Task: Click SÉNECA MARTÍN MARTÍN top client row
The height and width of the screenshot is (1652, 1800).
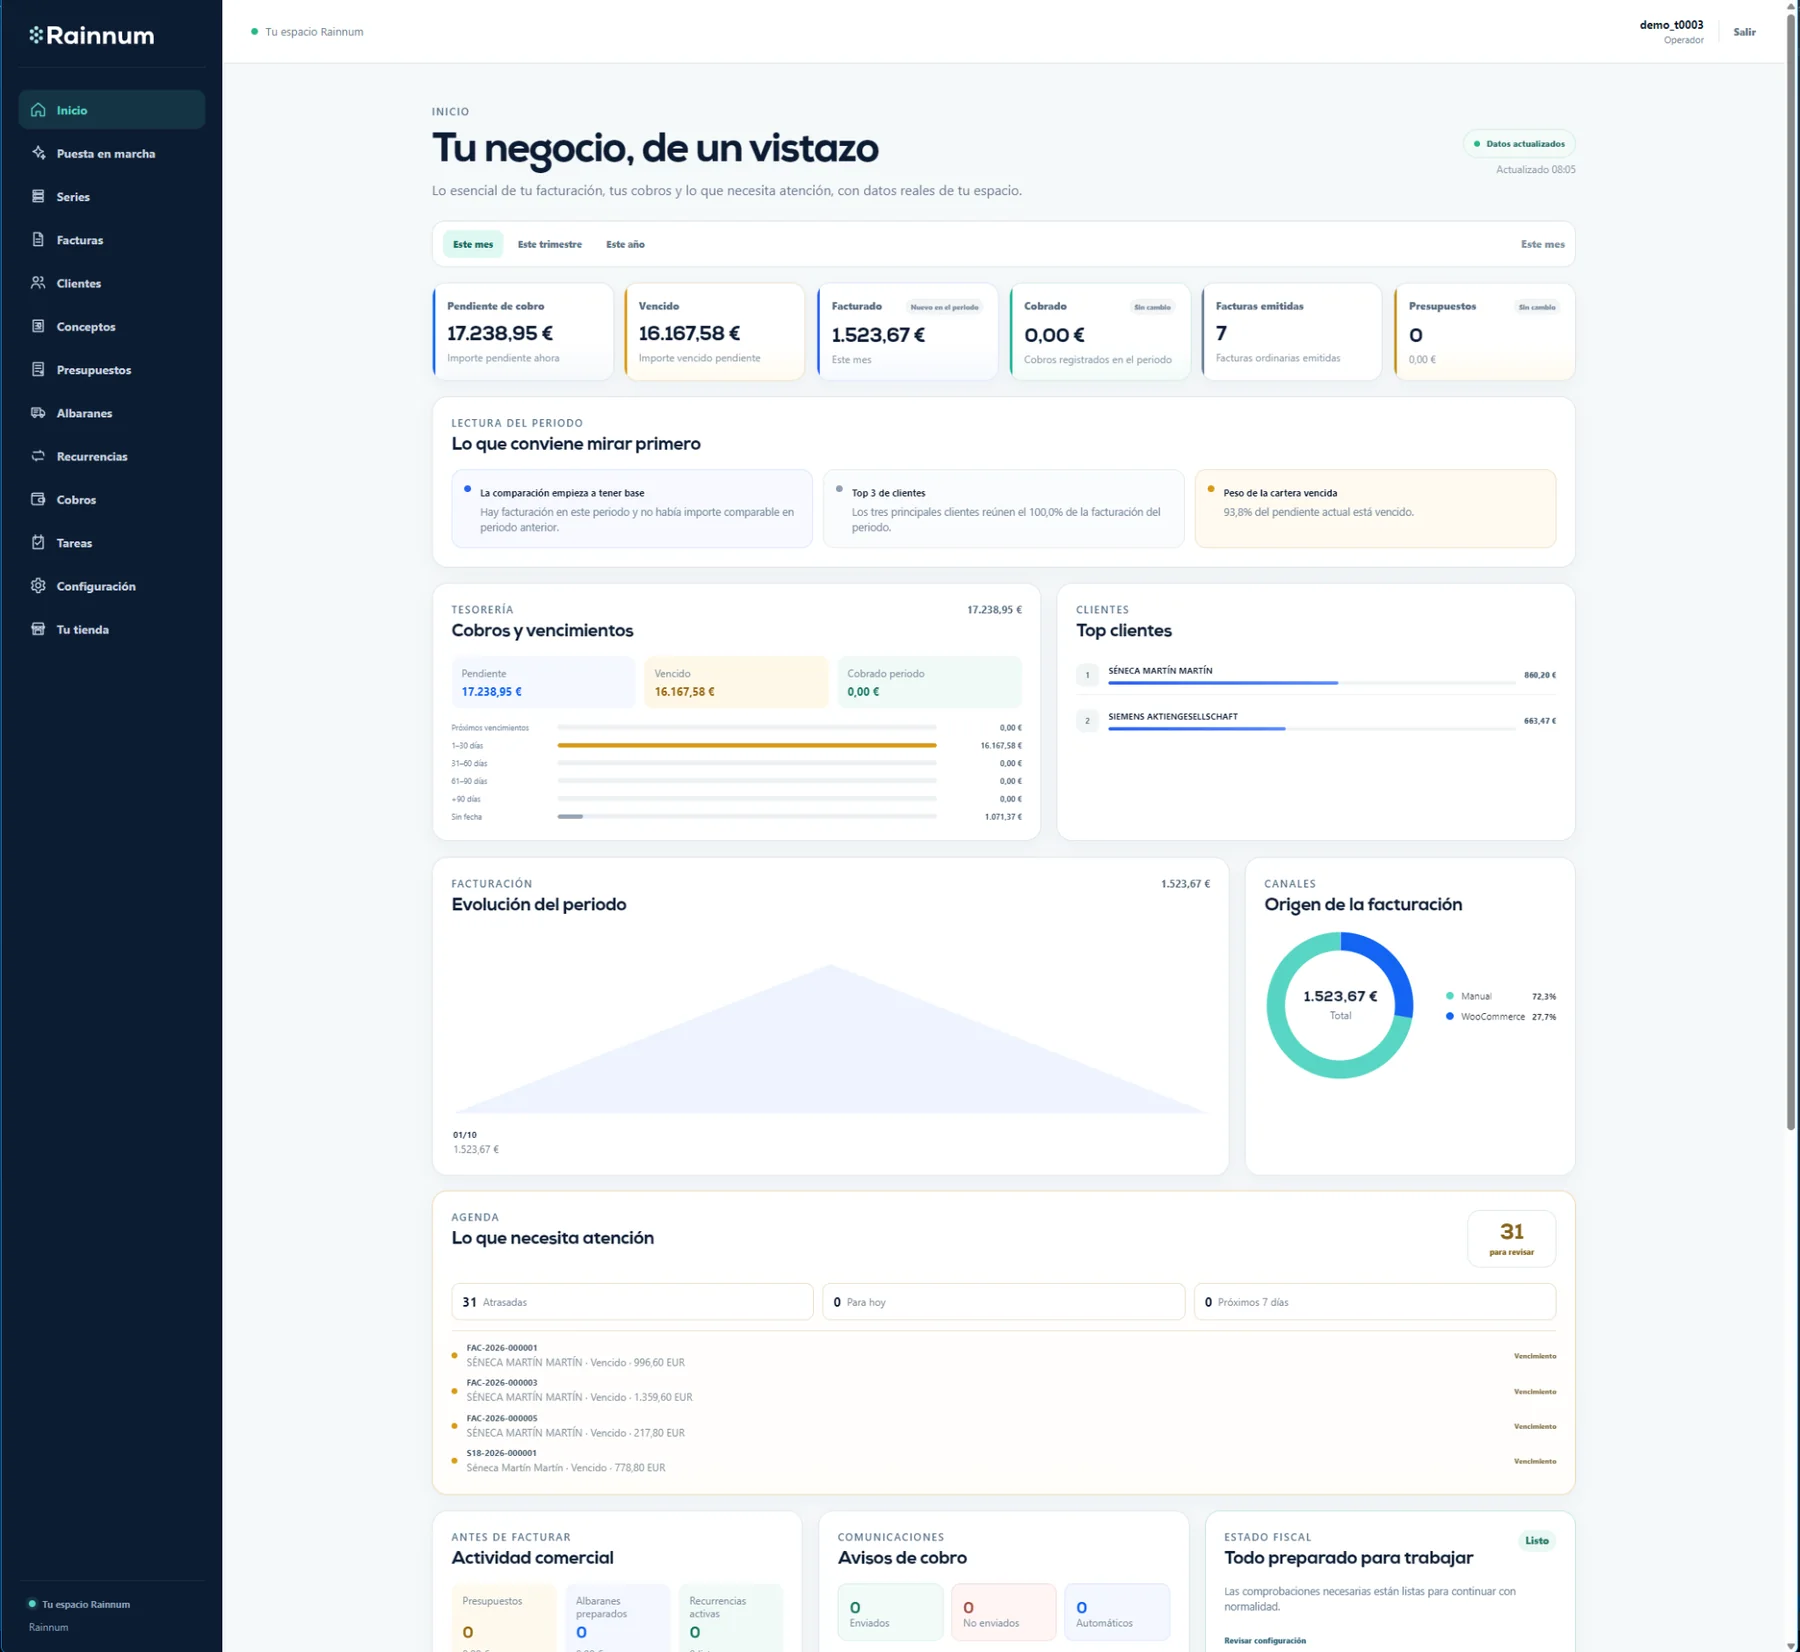Action: click(1316, 675)
